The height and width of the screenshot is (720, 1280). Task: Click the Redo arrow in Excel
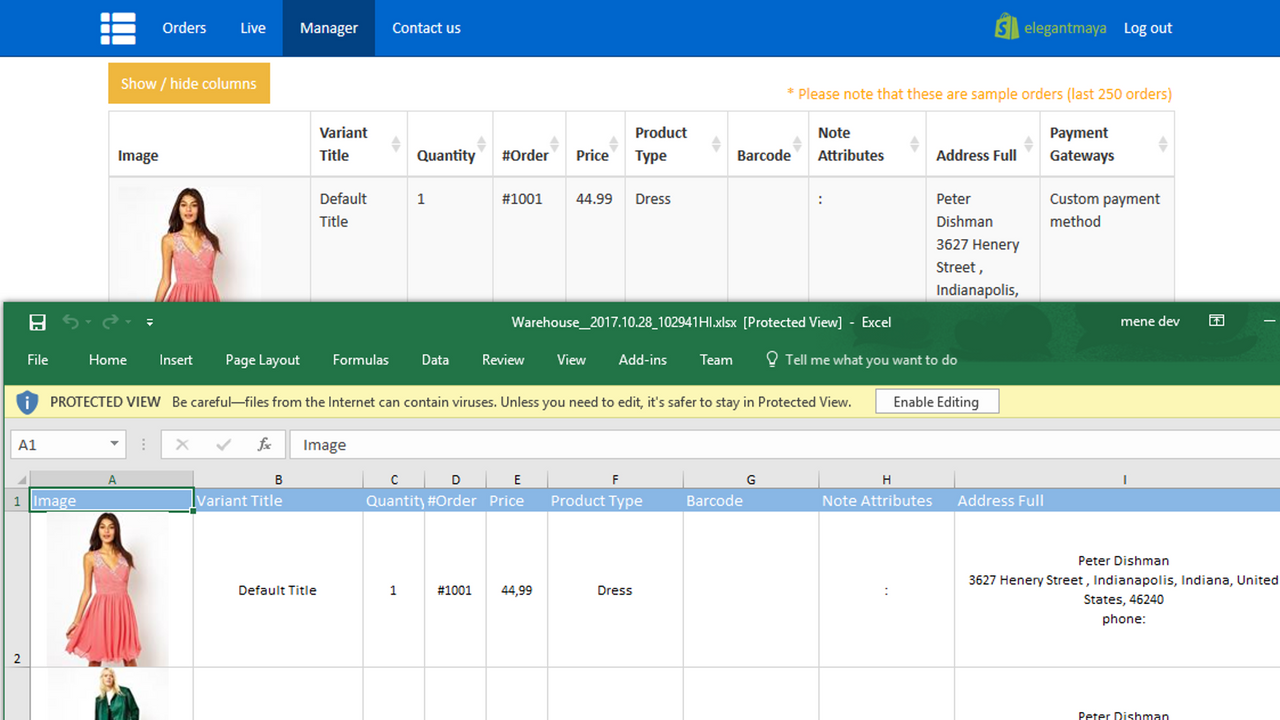[x=109, y=322]
